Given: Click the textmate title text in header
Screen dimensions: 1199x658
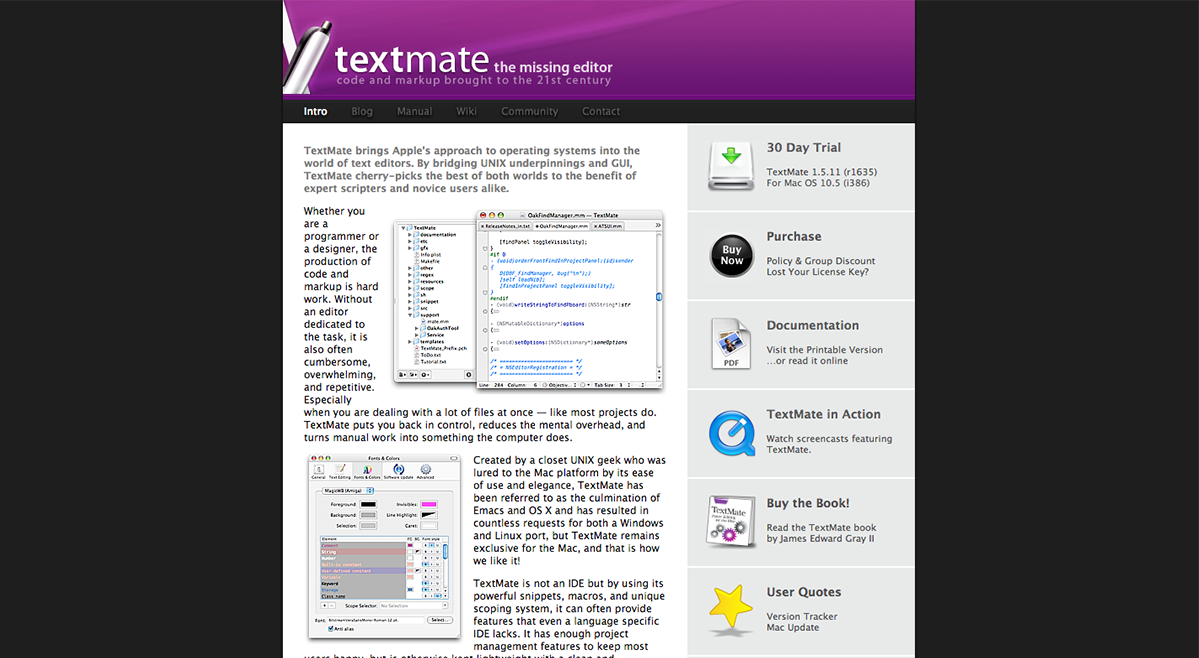Looking at the screenshot, I should (411, 60).
